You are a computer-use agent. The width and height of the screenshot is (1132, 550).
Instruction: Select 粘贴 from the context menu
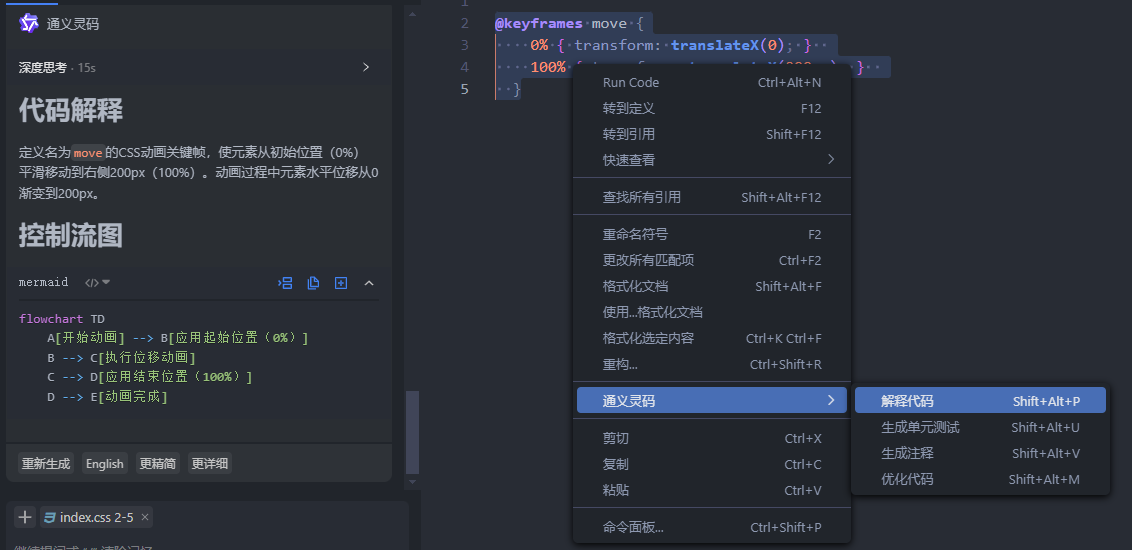coord(712,490)
